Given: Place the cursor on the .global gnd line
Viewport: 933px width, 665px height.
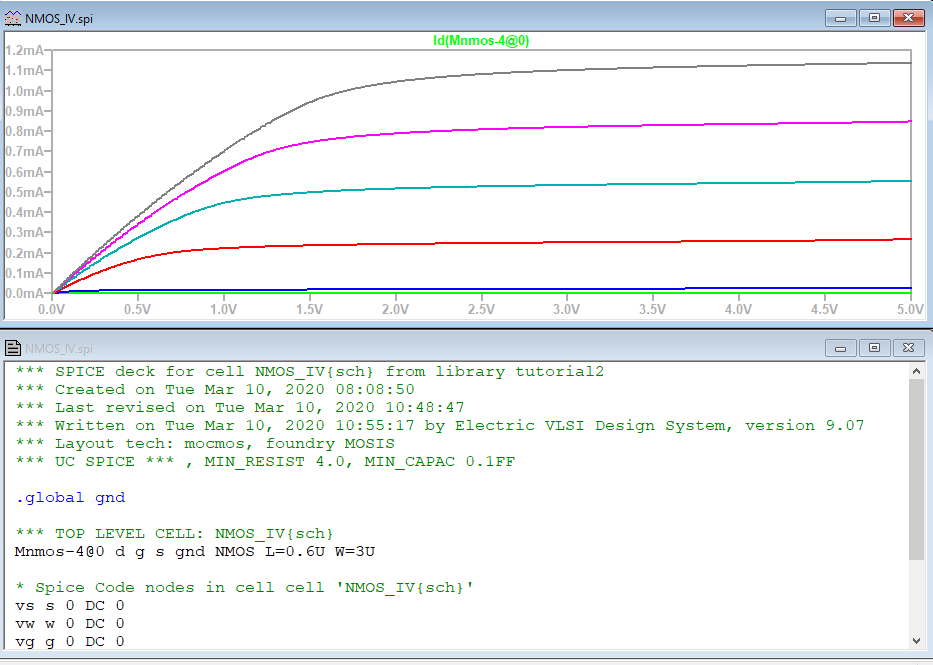Looking at the screenshot, I should click(x=70, y=497).
